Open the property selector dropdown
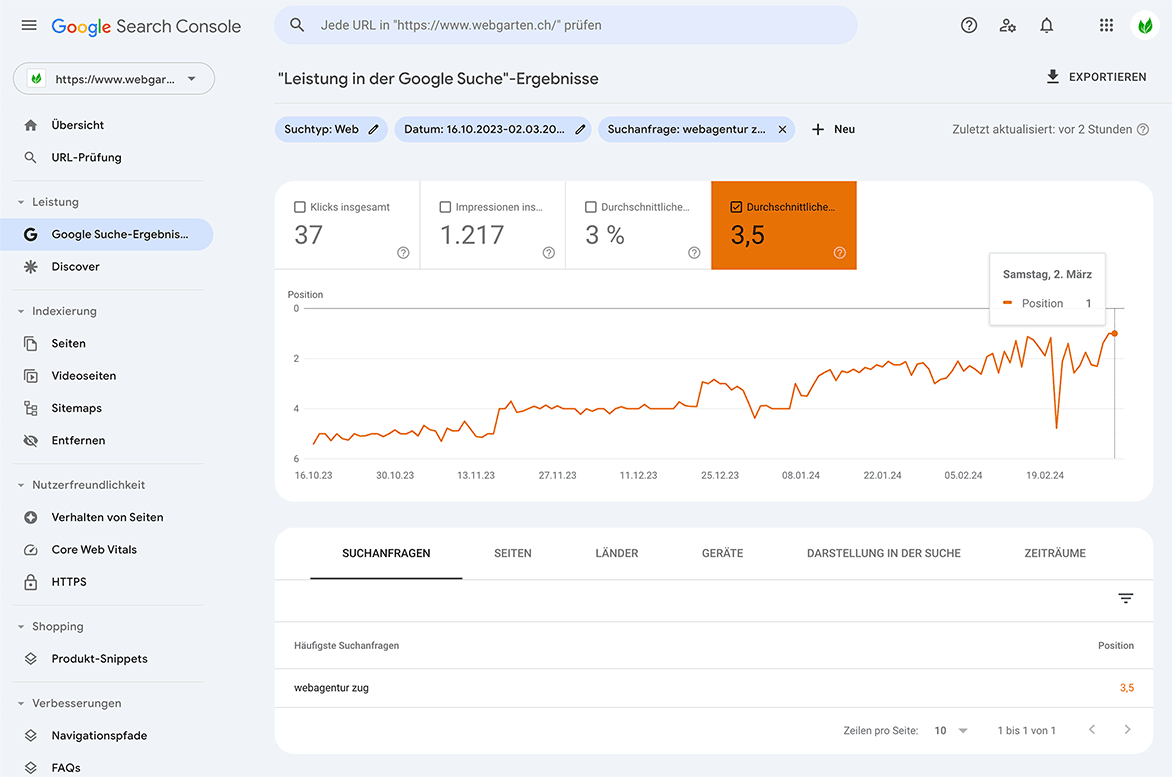This screenshot has height=777, width=1172. pos(114,78)
